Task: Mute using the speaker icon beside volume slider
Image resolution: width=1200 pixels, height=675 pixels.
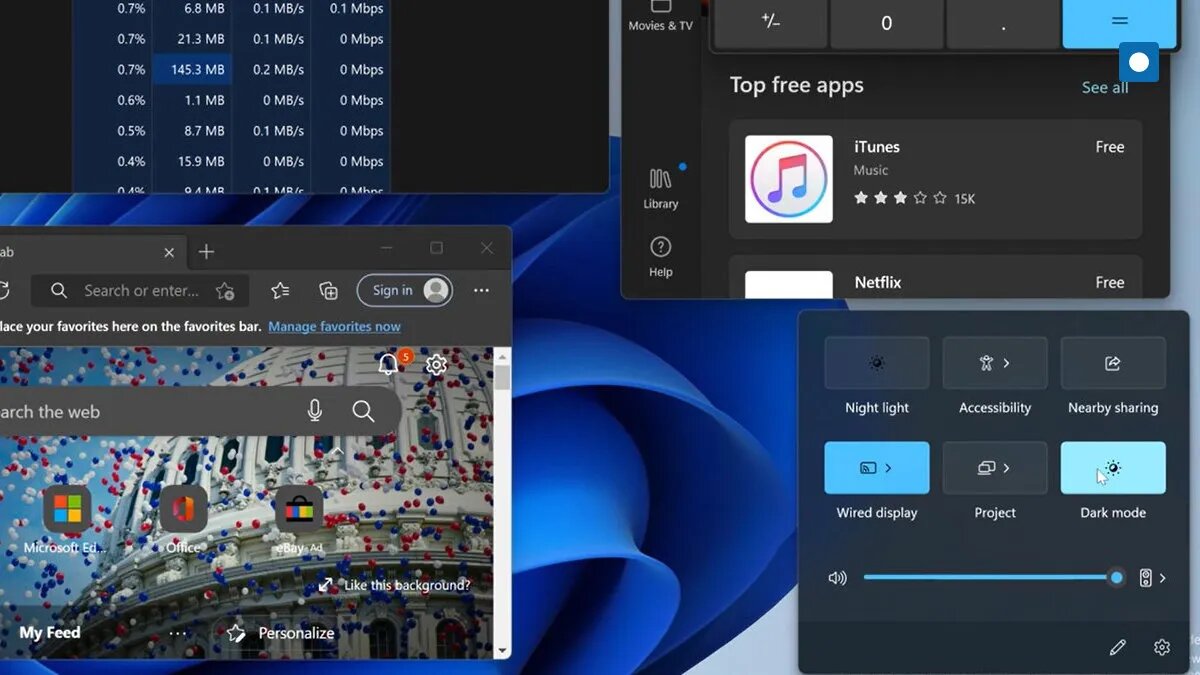Action: point(838,577)
